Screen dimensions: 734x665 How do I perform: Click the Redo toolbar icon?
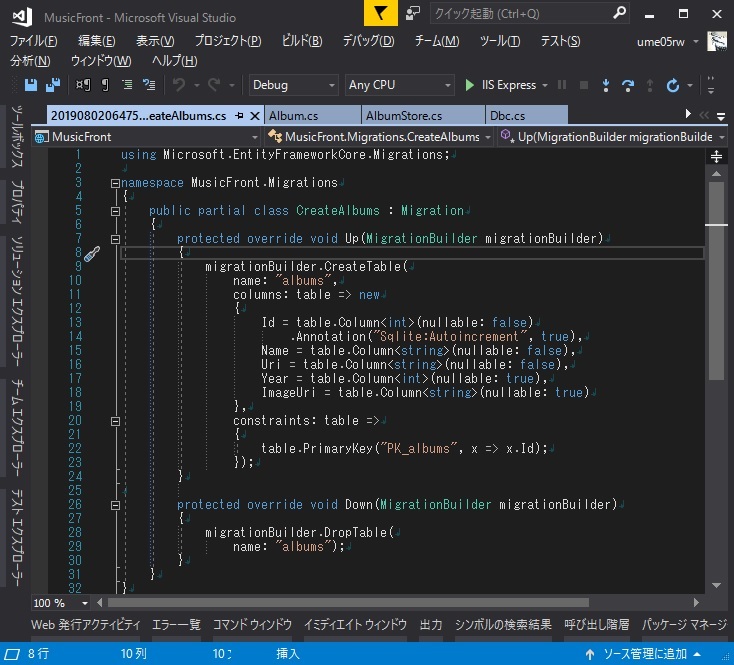214,85
